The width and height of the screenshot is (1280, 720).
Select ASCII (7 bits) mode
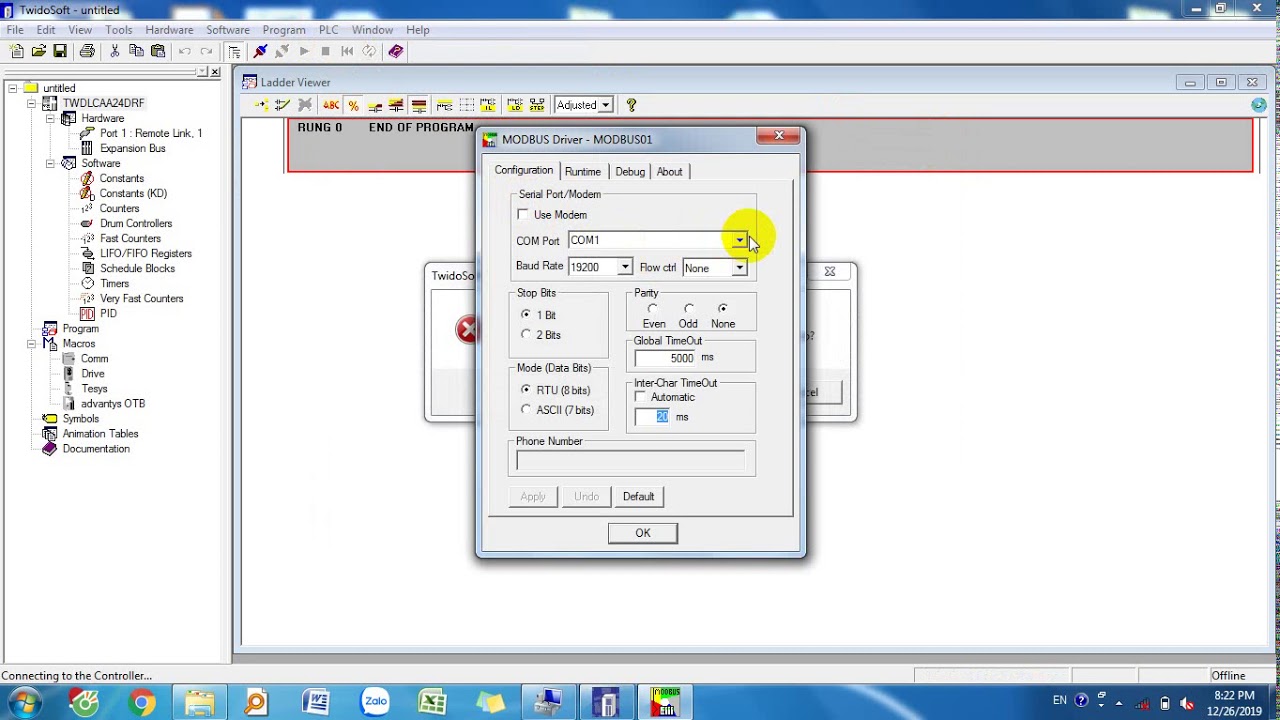tap(526, 410)
